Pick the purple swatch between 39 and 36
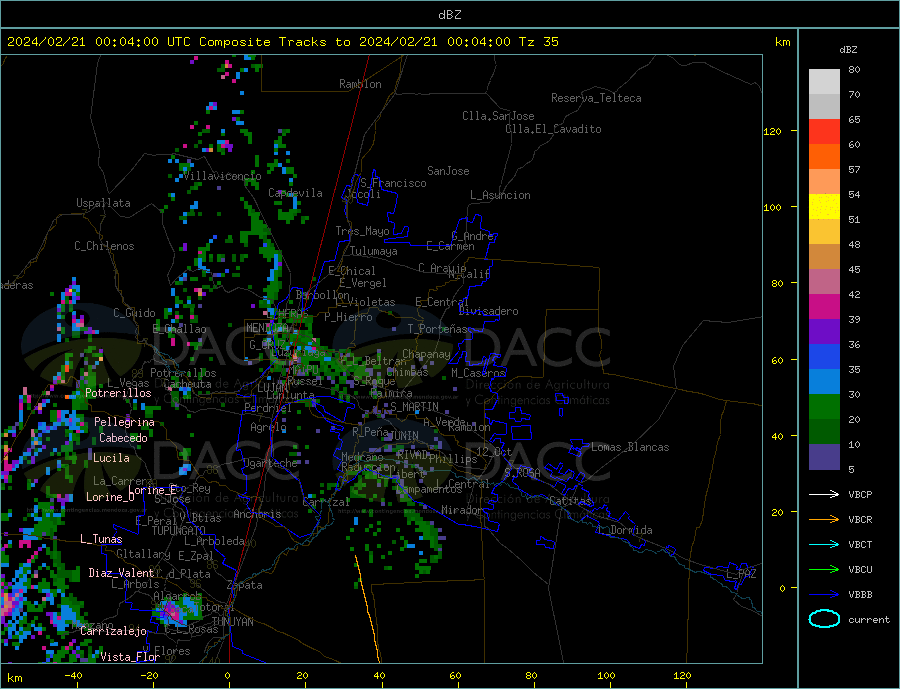This screenshot has height=689, width=900. click(824, 332)
